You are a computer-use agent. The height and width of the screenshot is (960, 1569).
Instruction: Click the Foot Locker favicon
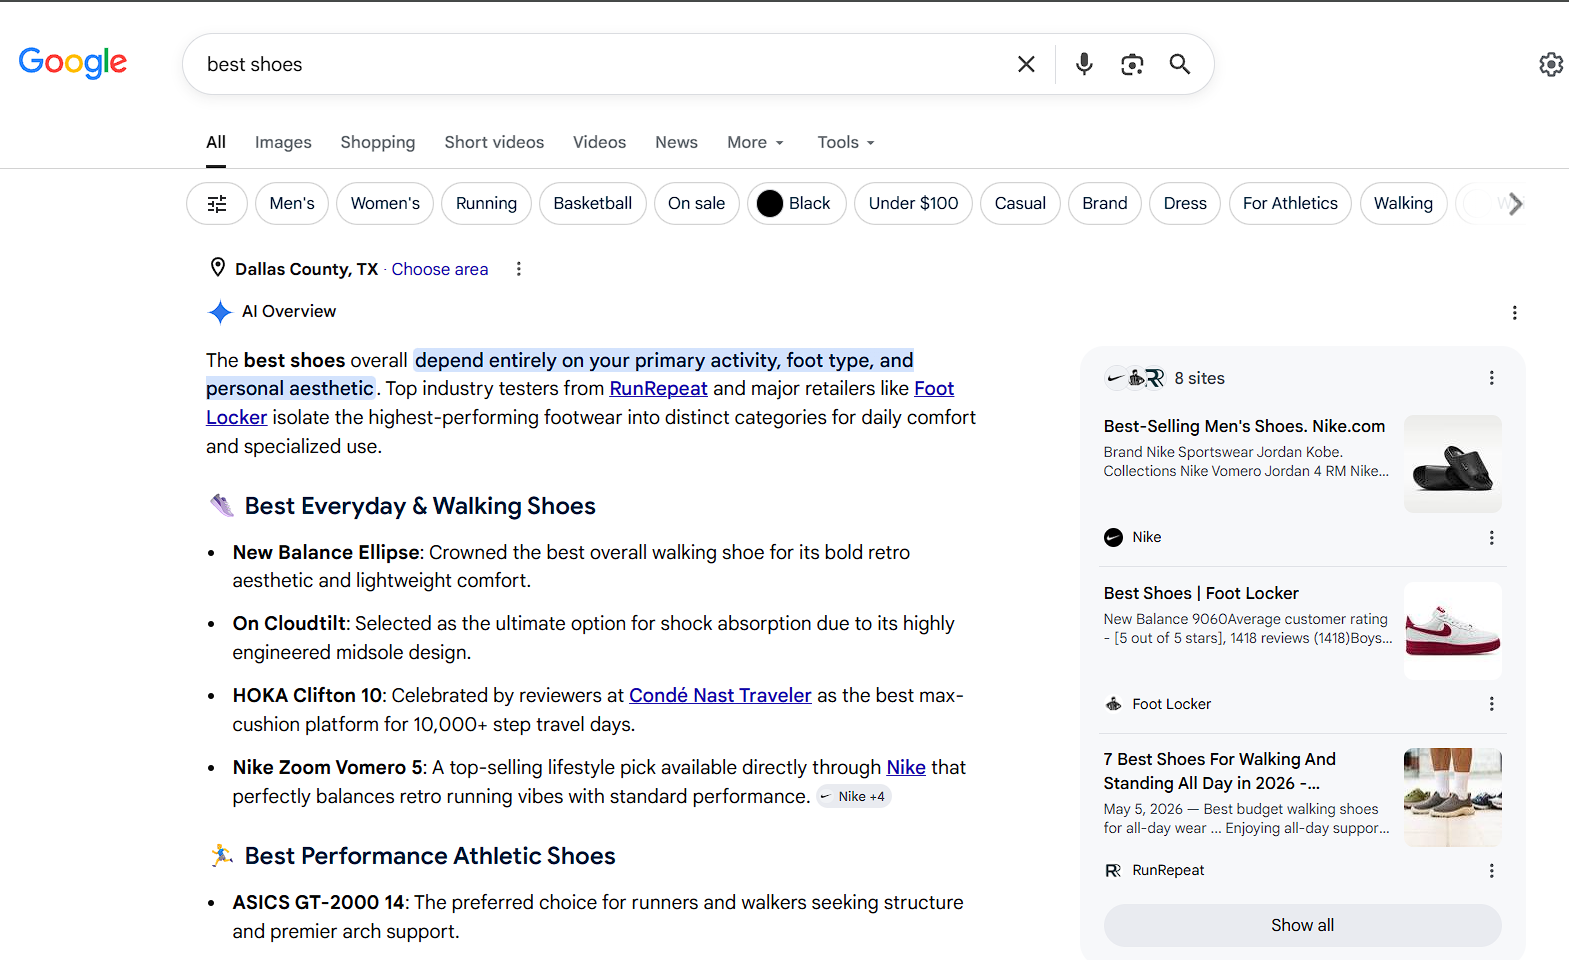pos(1113,704)
